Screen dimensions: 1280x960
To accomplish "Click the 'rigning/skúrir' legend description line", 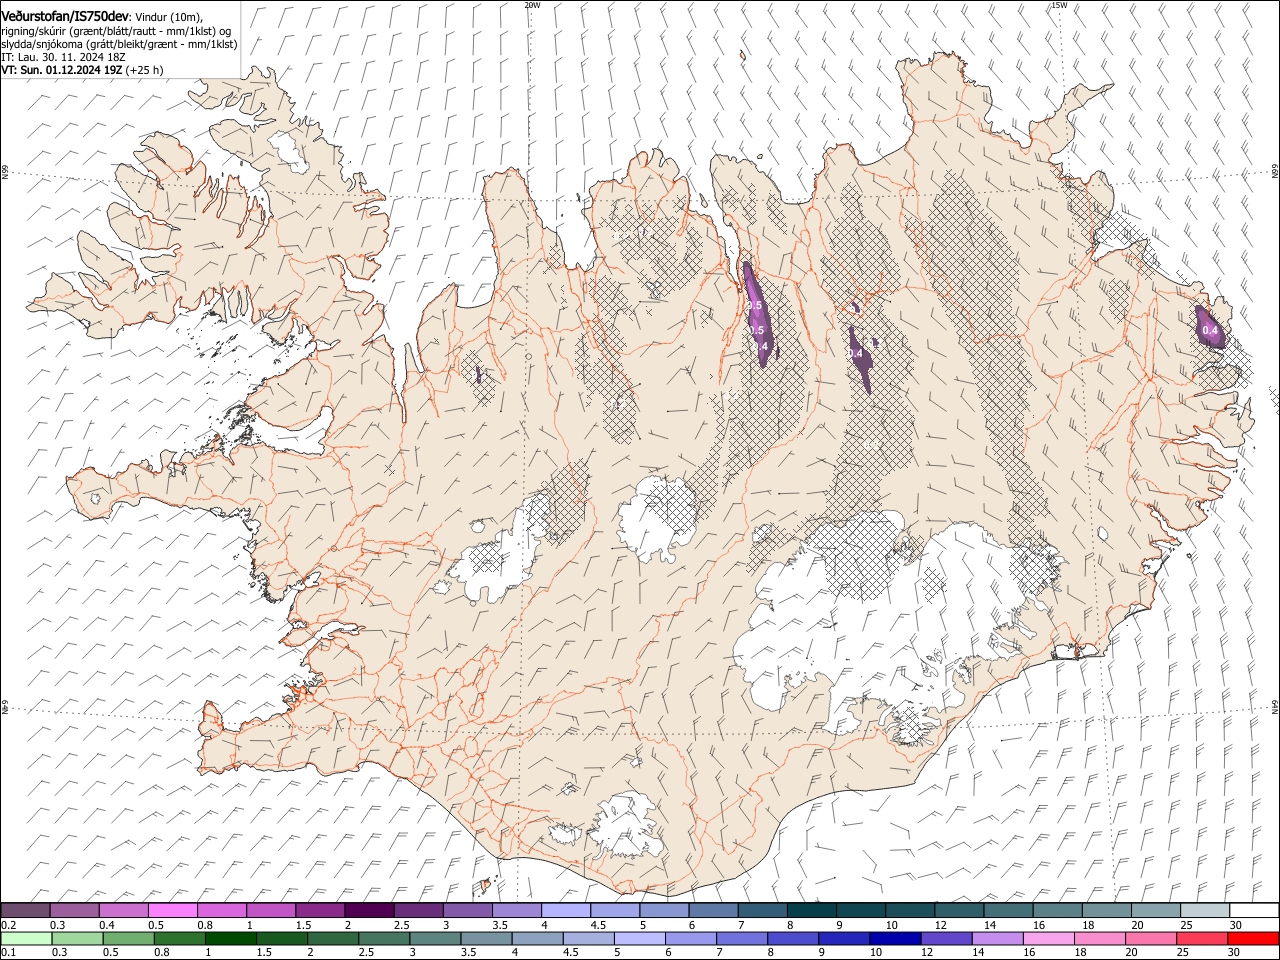I will tap(115, 31).
